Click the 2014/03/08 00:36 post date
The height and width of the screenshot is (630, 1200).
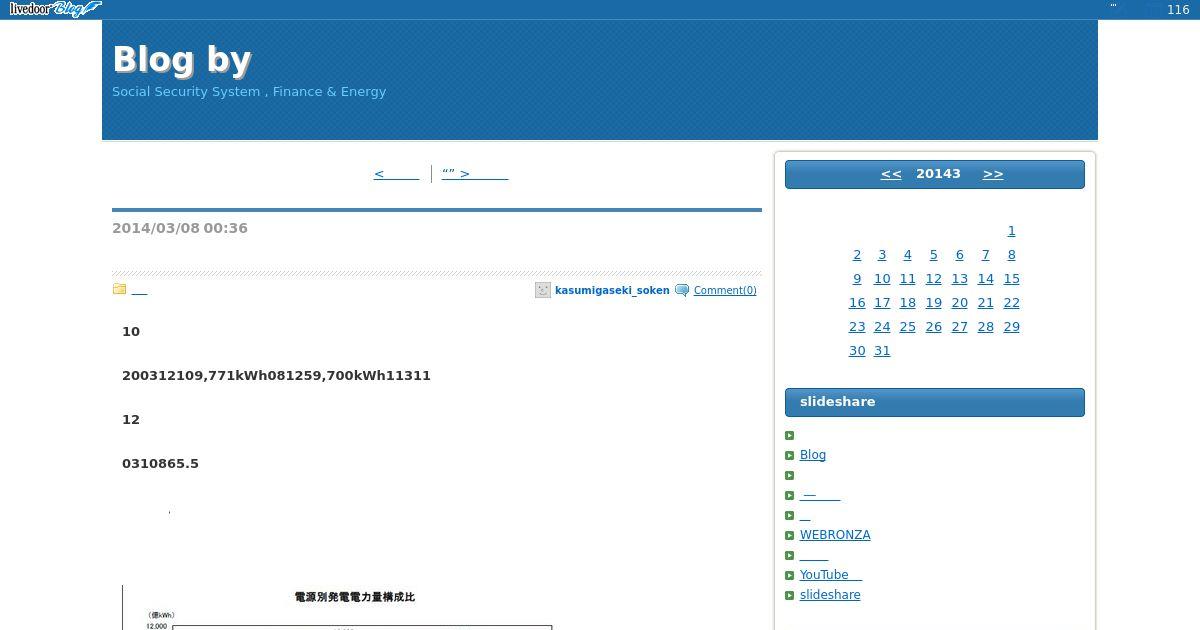click(x=180, y=228)
